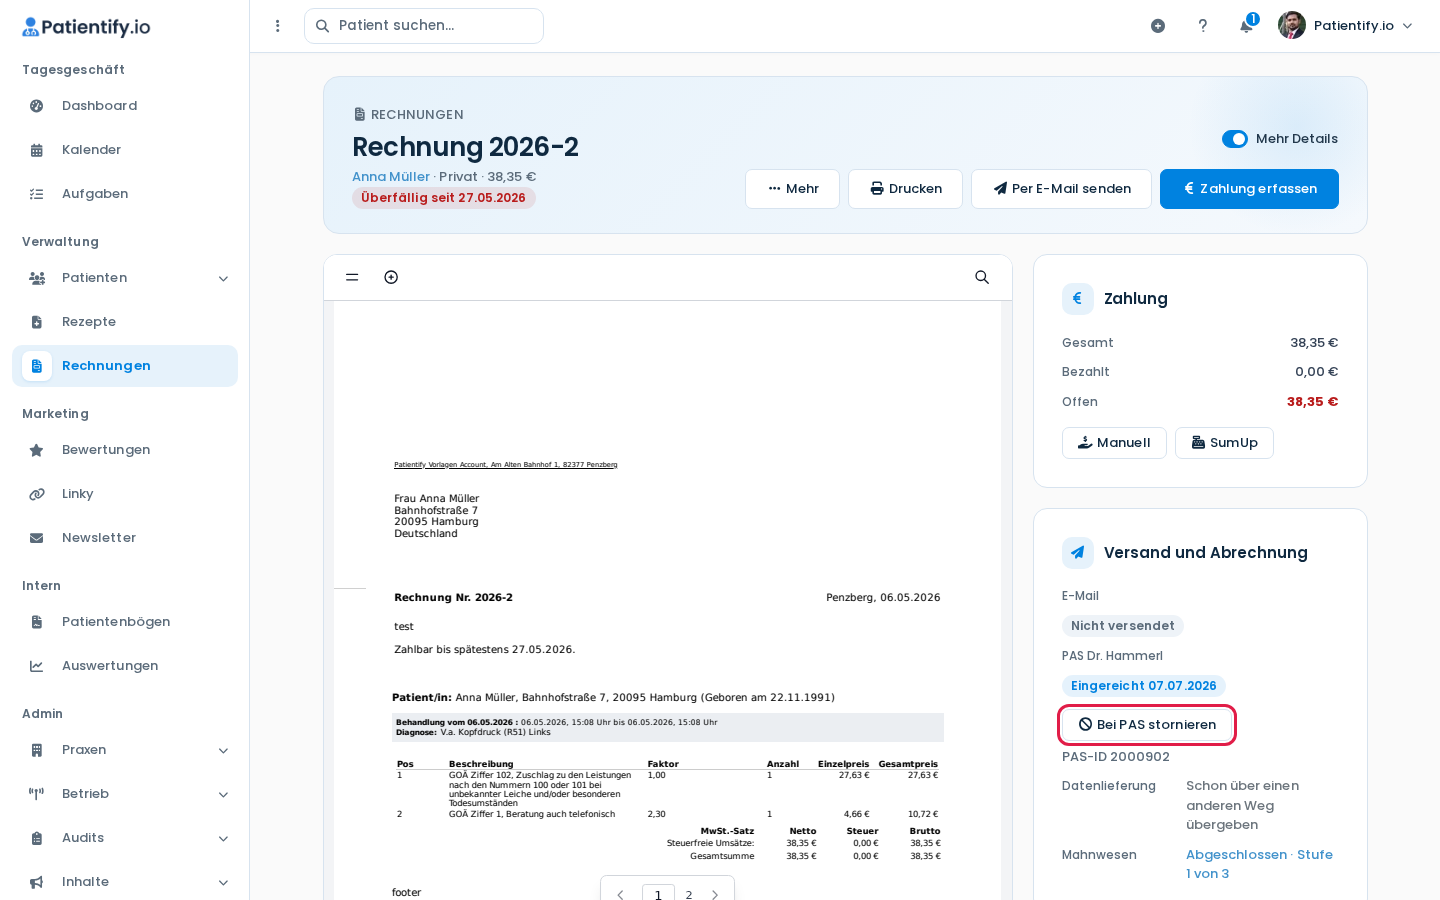Click the Linky link icon

(x=37, y=494)
